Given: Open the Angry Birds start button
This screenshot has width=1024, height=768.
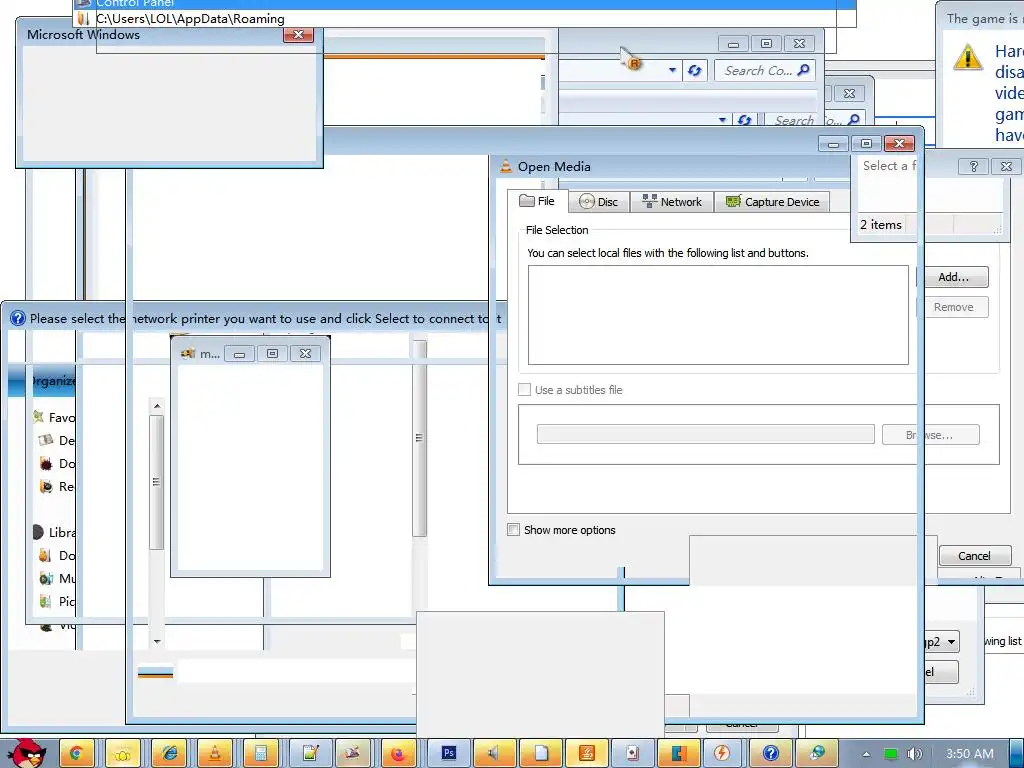Looking at the screenshot, I should click(27, 754).
